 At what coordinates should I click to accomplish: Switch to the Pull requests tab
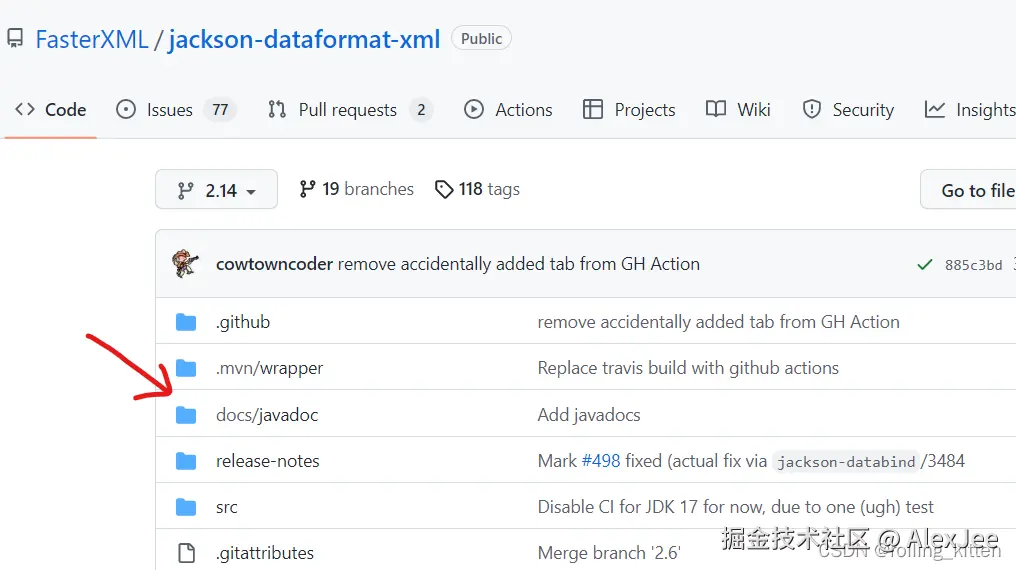[349, 110]
